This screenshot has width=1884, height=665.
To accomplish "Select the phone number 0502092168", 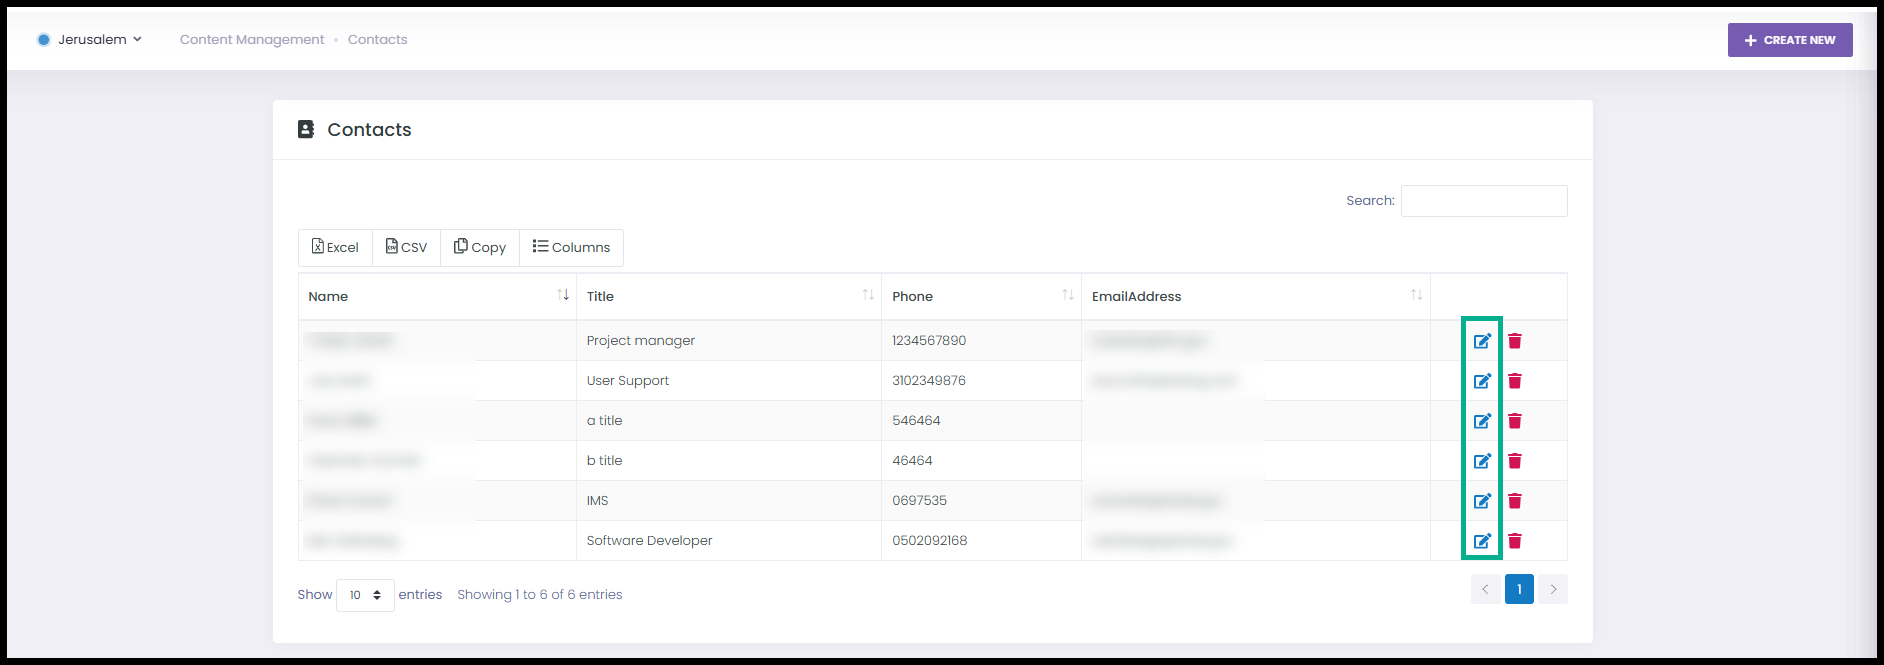I will [930, 541].
